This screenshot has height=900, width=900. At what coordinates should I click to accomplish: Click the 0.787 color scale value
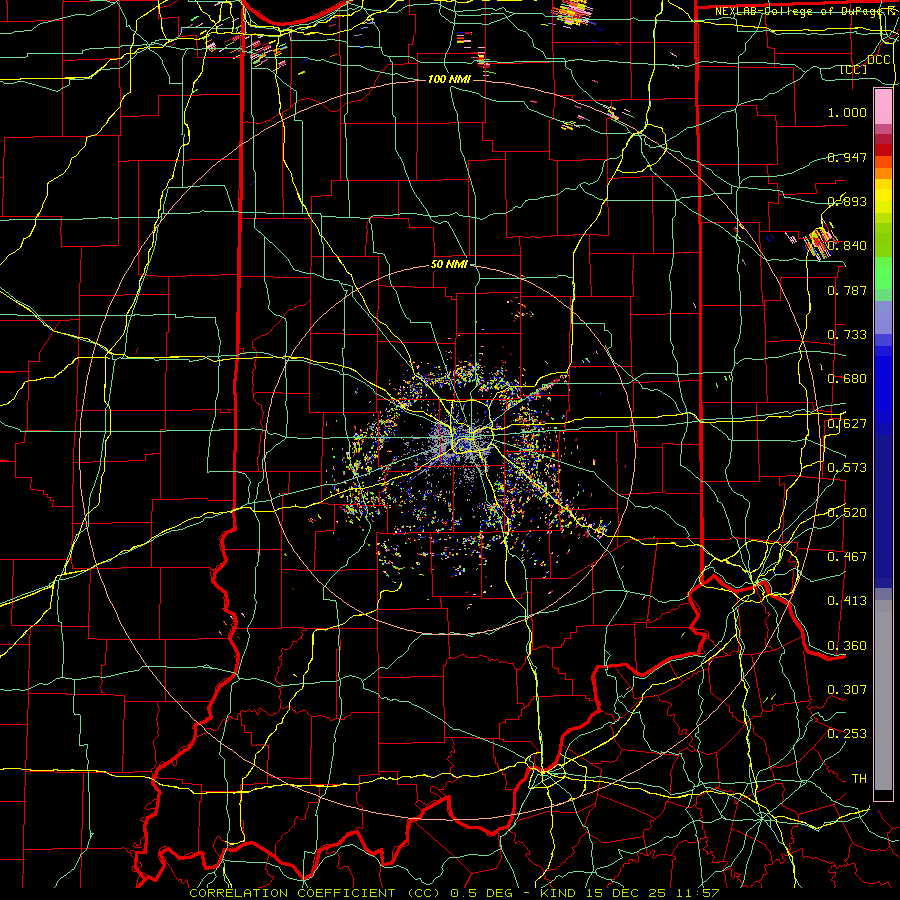[847, 290]
